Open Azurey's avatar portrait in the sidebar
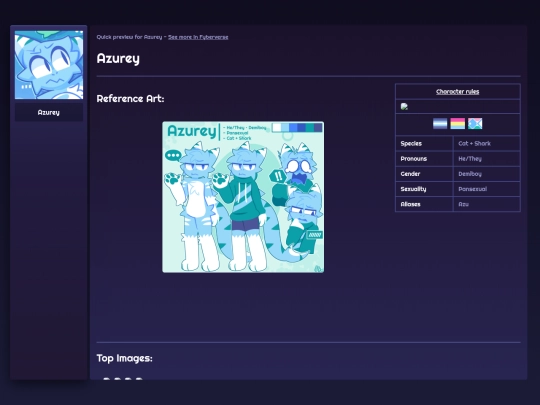This screenshot has width=540, height=405. tap(49, 65)
